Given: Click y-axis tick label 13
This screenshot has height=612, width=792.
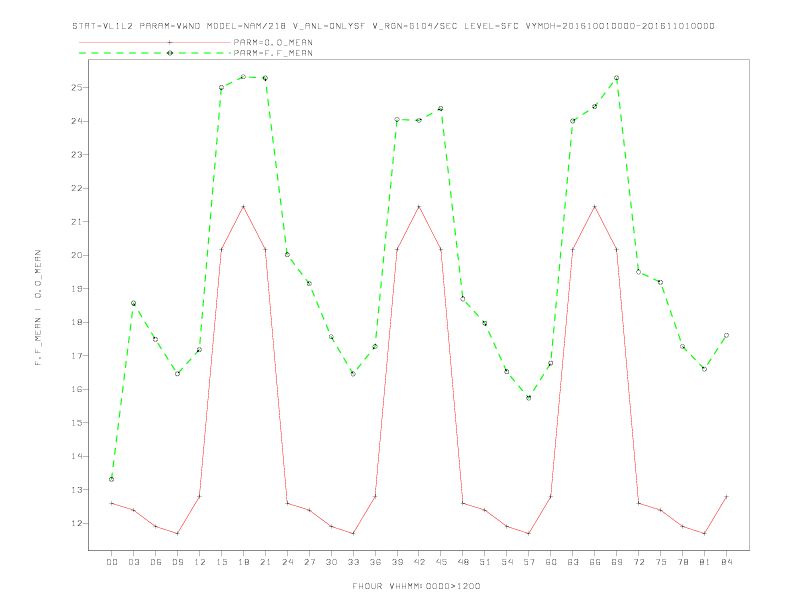Looking at the screenshot, I should (76, 490).
